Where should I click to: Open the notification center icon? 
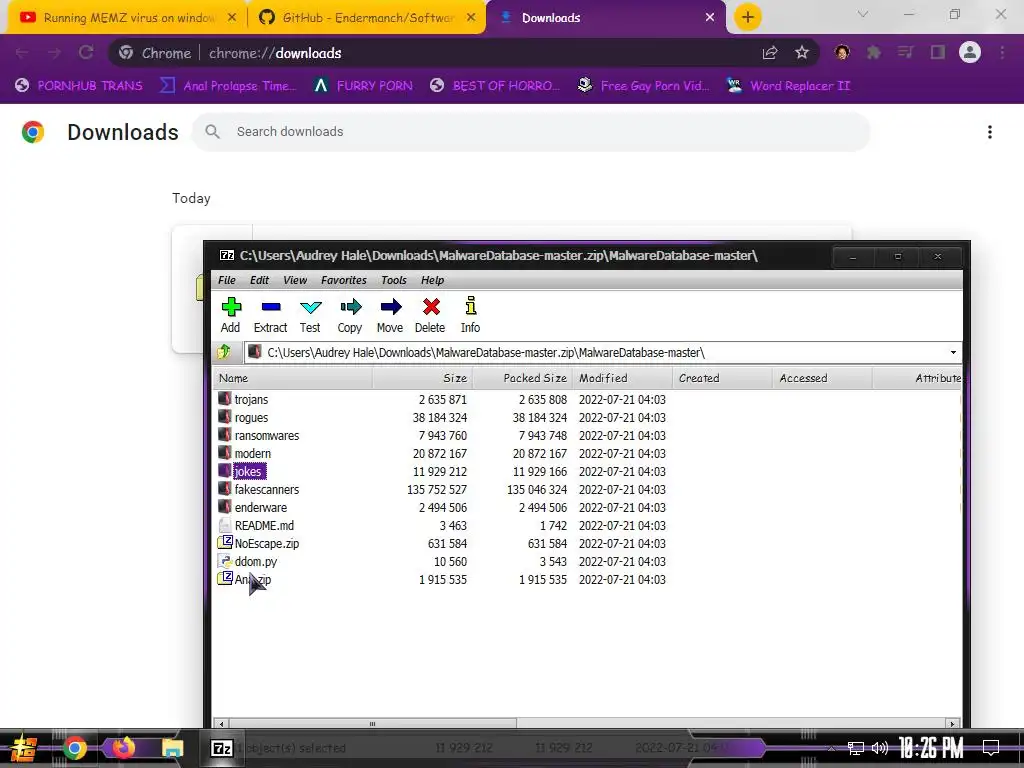click(991, 747)
